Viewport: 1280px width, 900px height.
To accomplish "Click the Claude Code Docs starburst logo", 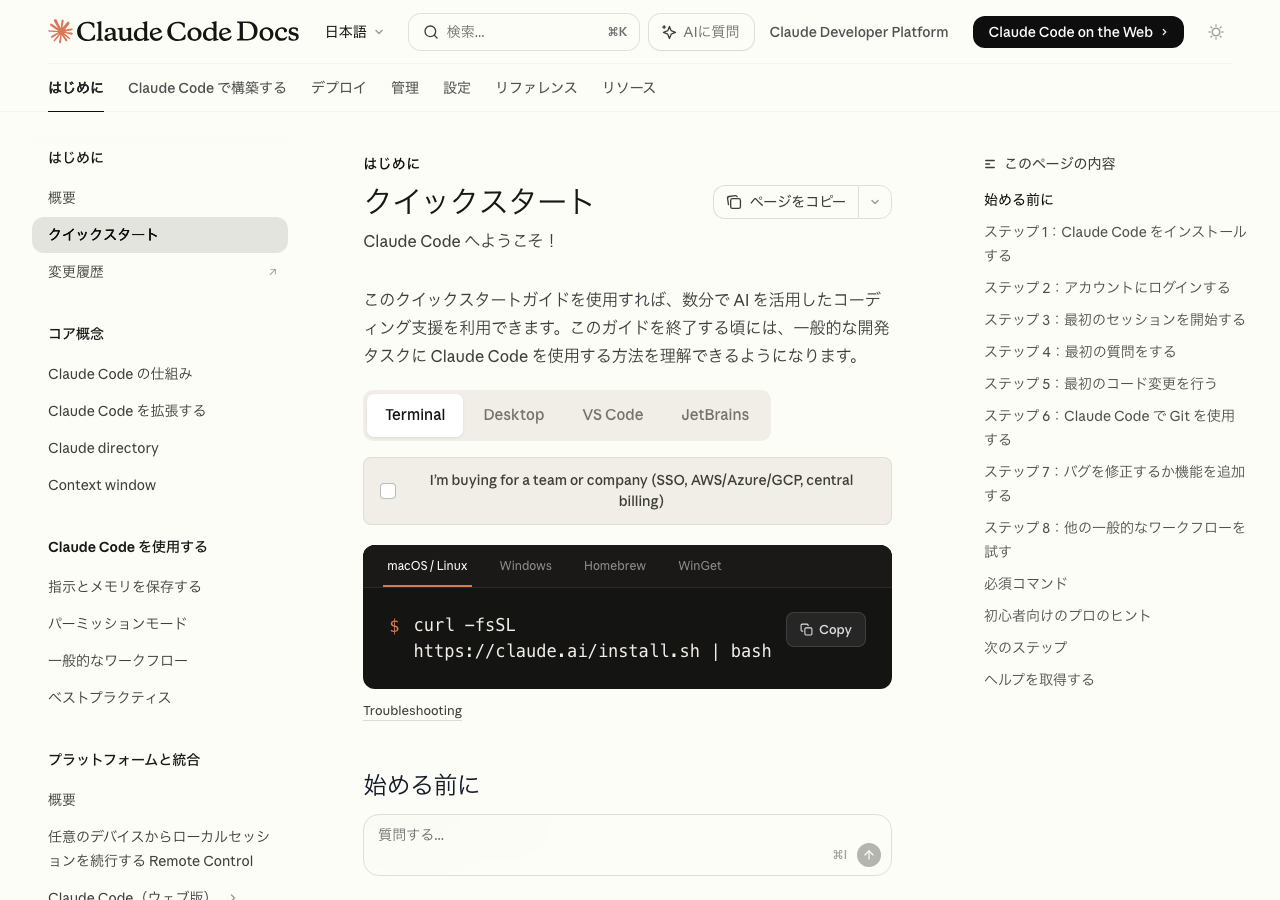I will (x=60, y=31).
